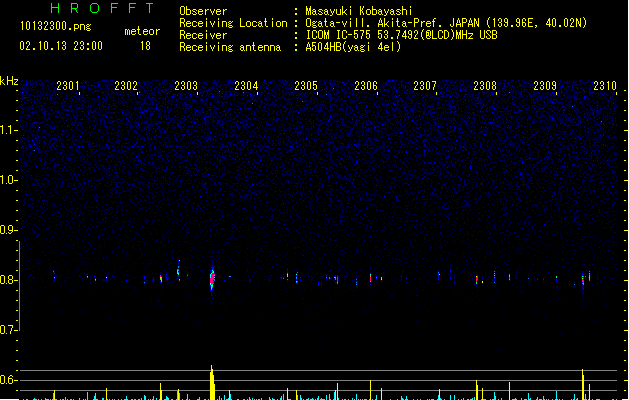The height and width of the screenshot is (400, 629).
Task: Click the 0.7 kHz axis label
Action: tap(8, 330)
